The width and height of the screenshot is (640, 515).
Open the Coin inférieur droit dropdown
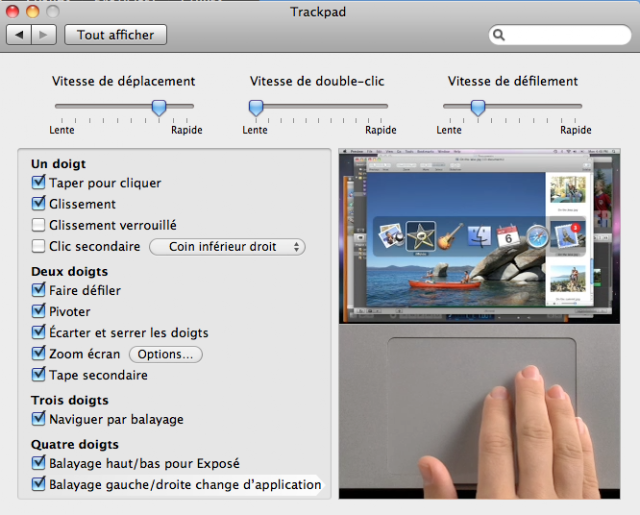tap(227, 247)
